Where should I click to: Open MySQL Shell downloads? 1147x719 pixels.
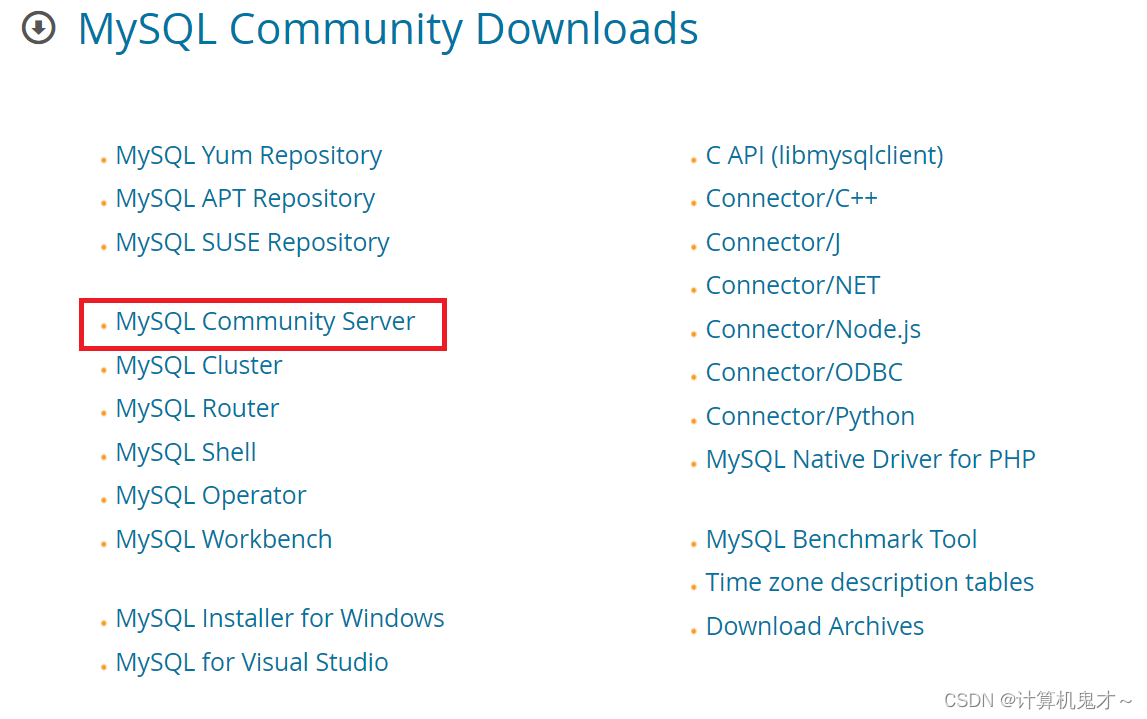click(186, 452)
